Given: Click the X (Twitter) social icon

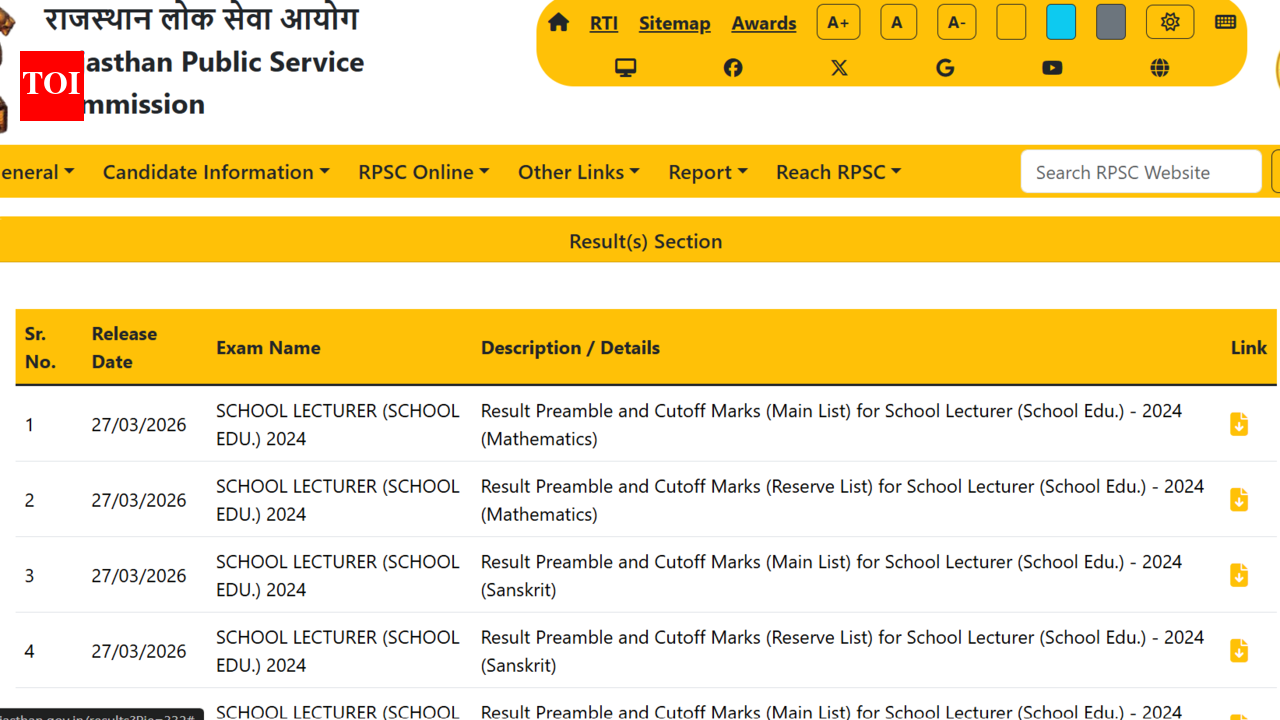Looking at the screenshot, I should coord(839,67).
